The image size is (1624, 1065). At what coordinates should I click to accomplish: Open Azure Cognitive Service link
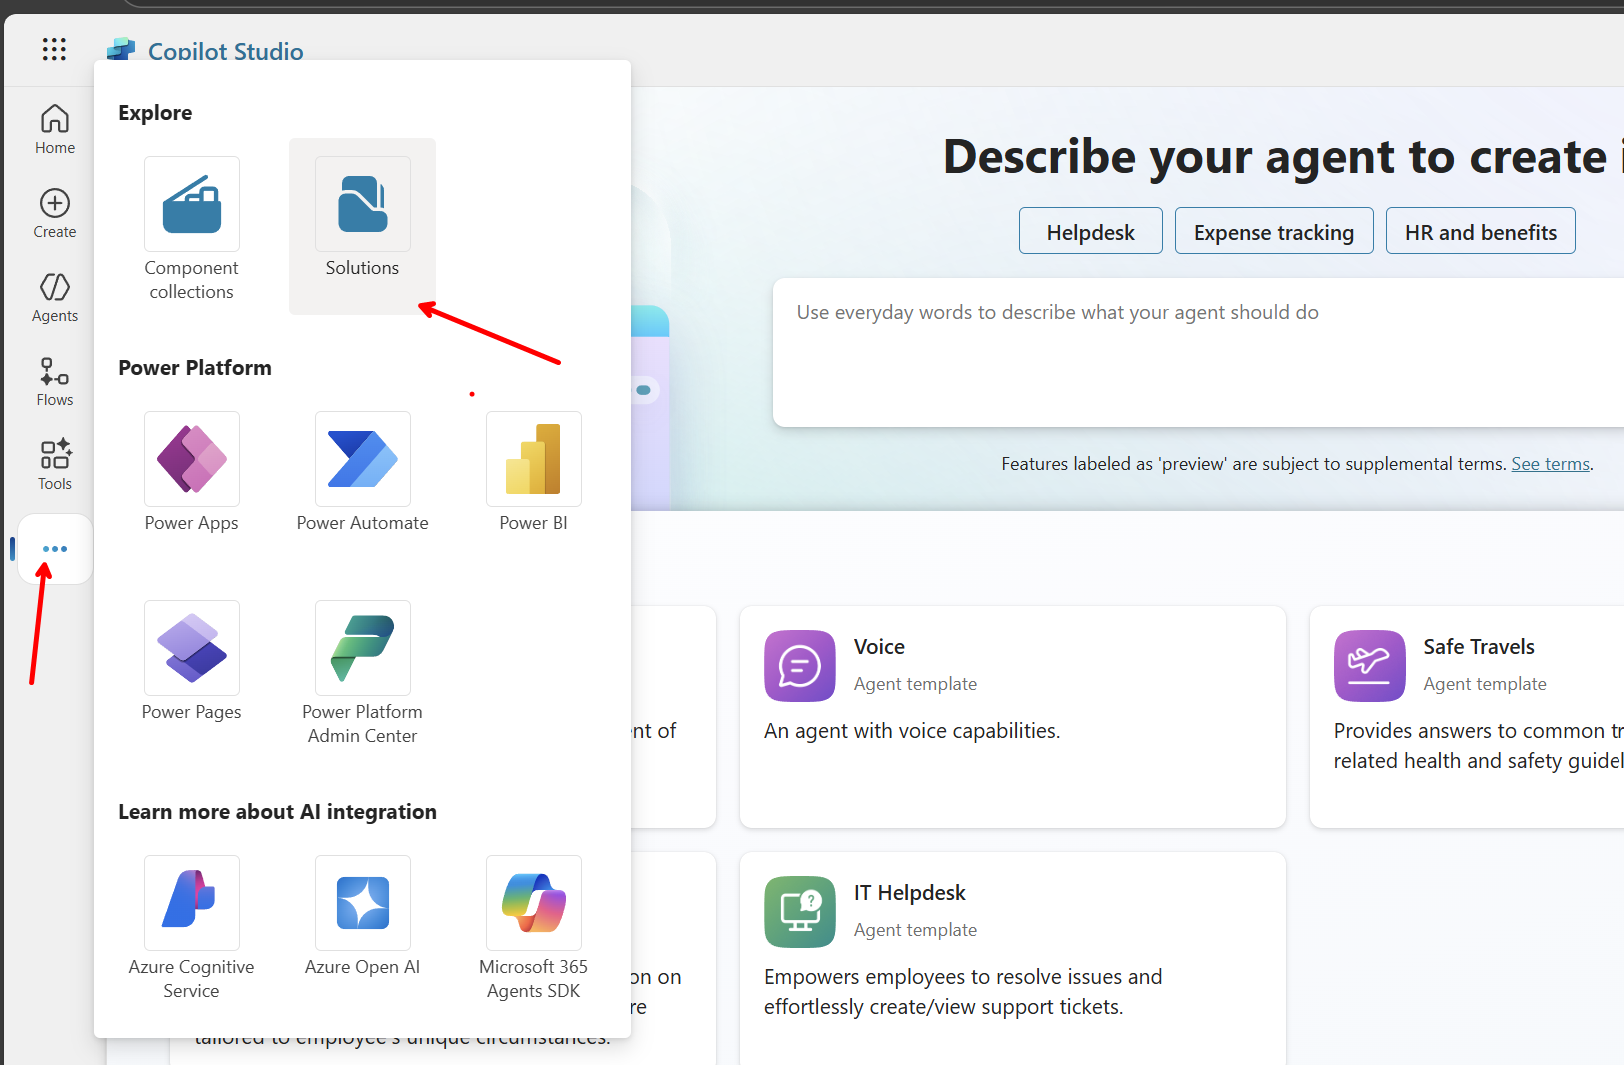192,904
